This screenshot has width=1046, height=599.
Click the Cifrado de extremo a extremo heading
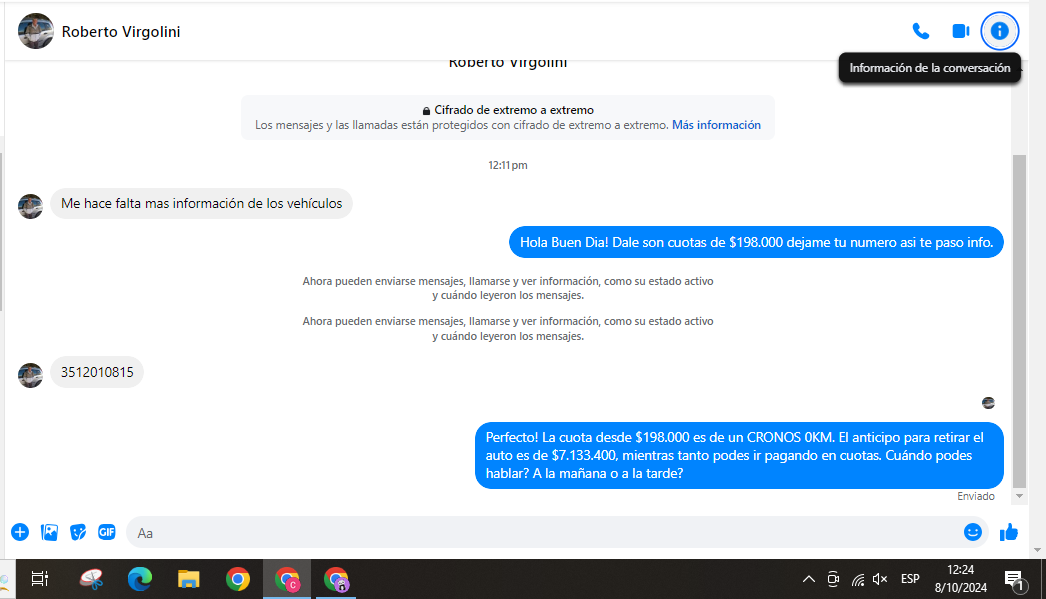pos(514,110)
